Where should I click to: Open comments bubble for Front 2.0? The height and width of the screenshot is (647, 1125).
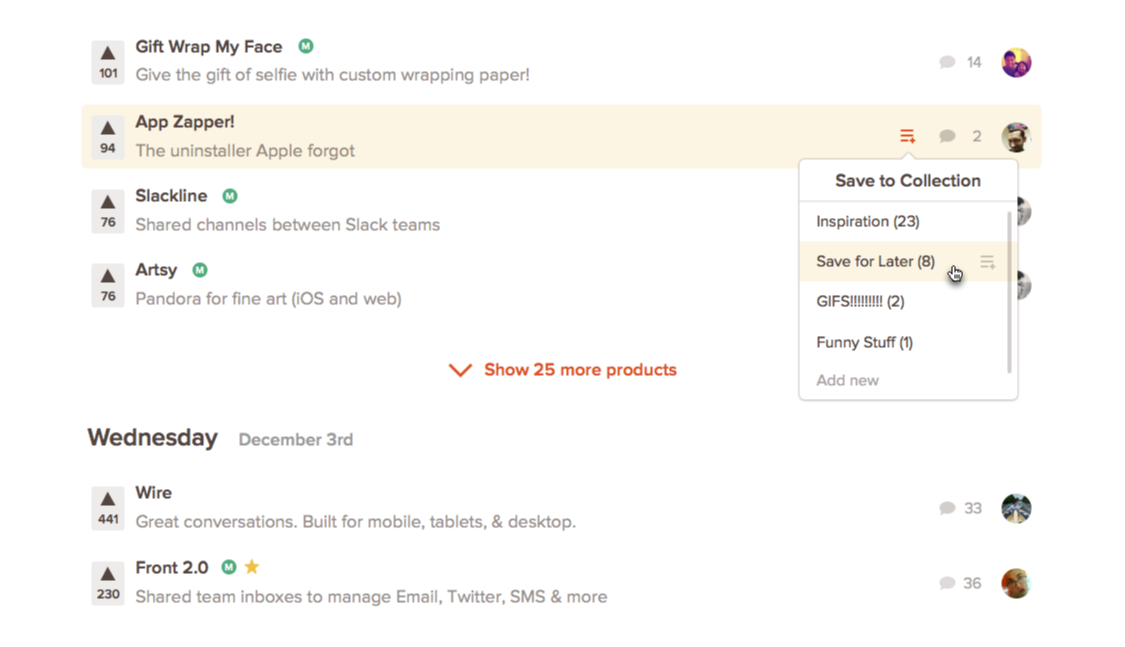coord(947,583)
